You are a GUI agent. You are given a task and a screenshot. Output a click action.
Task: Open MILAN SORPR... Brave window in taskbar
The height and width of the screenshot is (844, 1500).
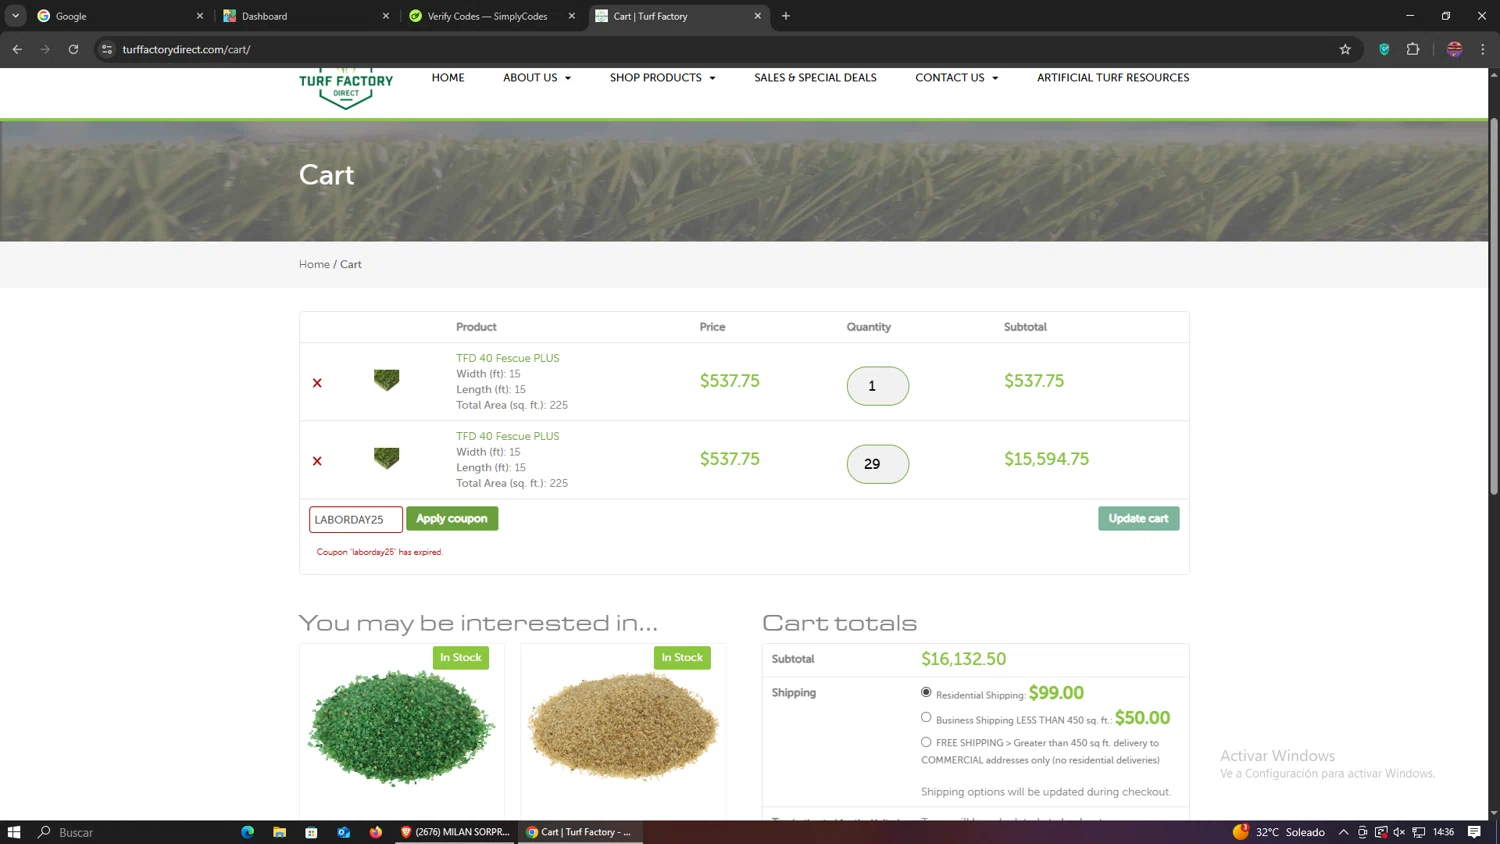[x=455, y=832]
